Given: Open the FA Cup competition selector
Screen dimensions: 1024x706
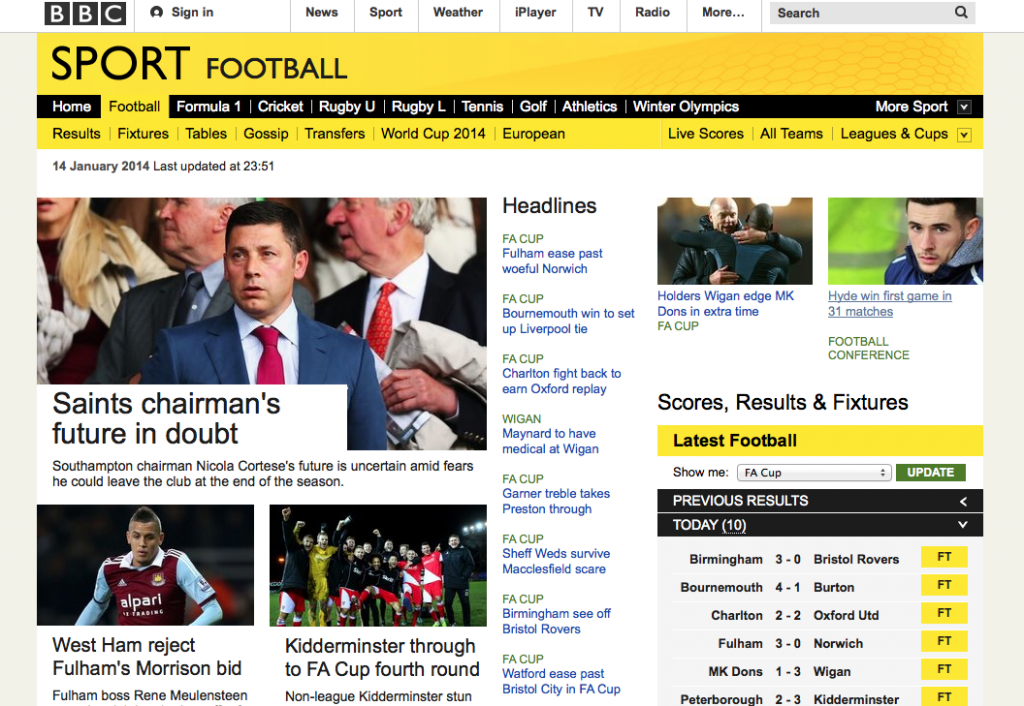Looking at the screenshot, I should coord(812,472).
